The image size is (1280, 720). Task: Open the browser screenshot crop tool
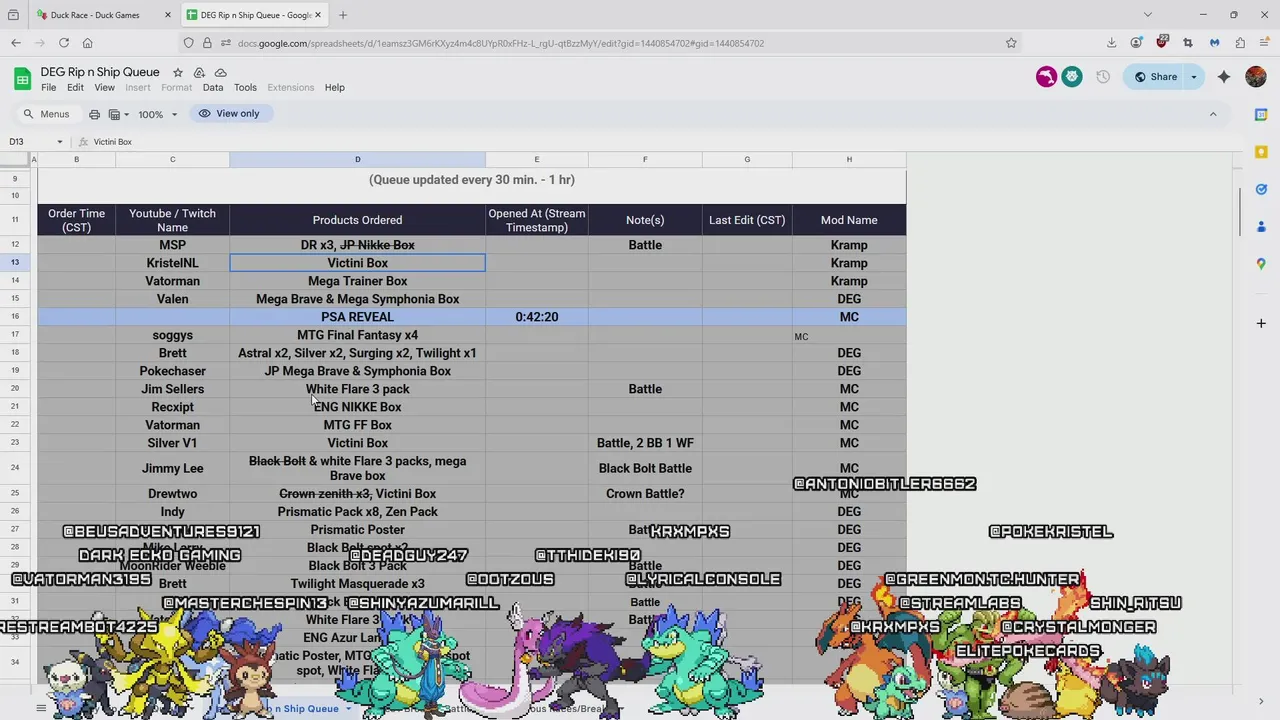click(1187, 43)
